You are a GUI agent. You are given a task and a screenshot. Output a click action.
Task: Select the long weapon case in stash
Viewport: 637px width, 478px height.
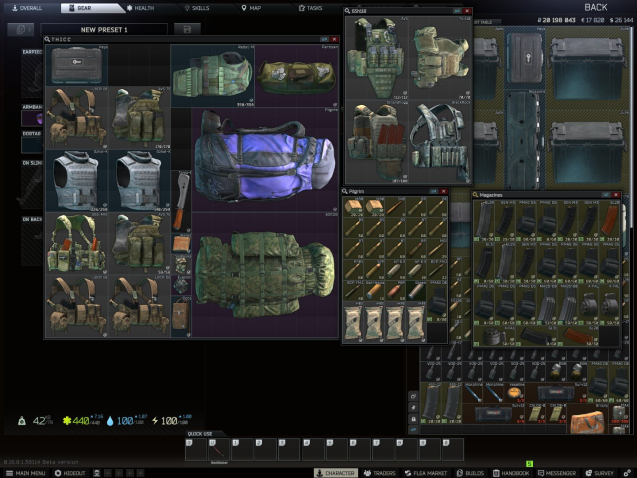click(x=525, y=140)
